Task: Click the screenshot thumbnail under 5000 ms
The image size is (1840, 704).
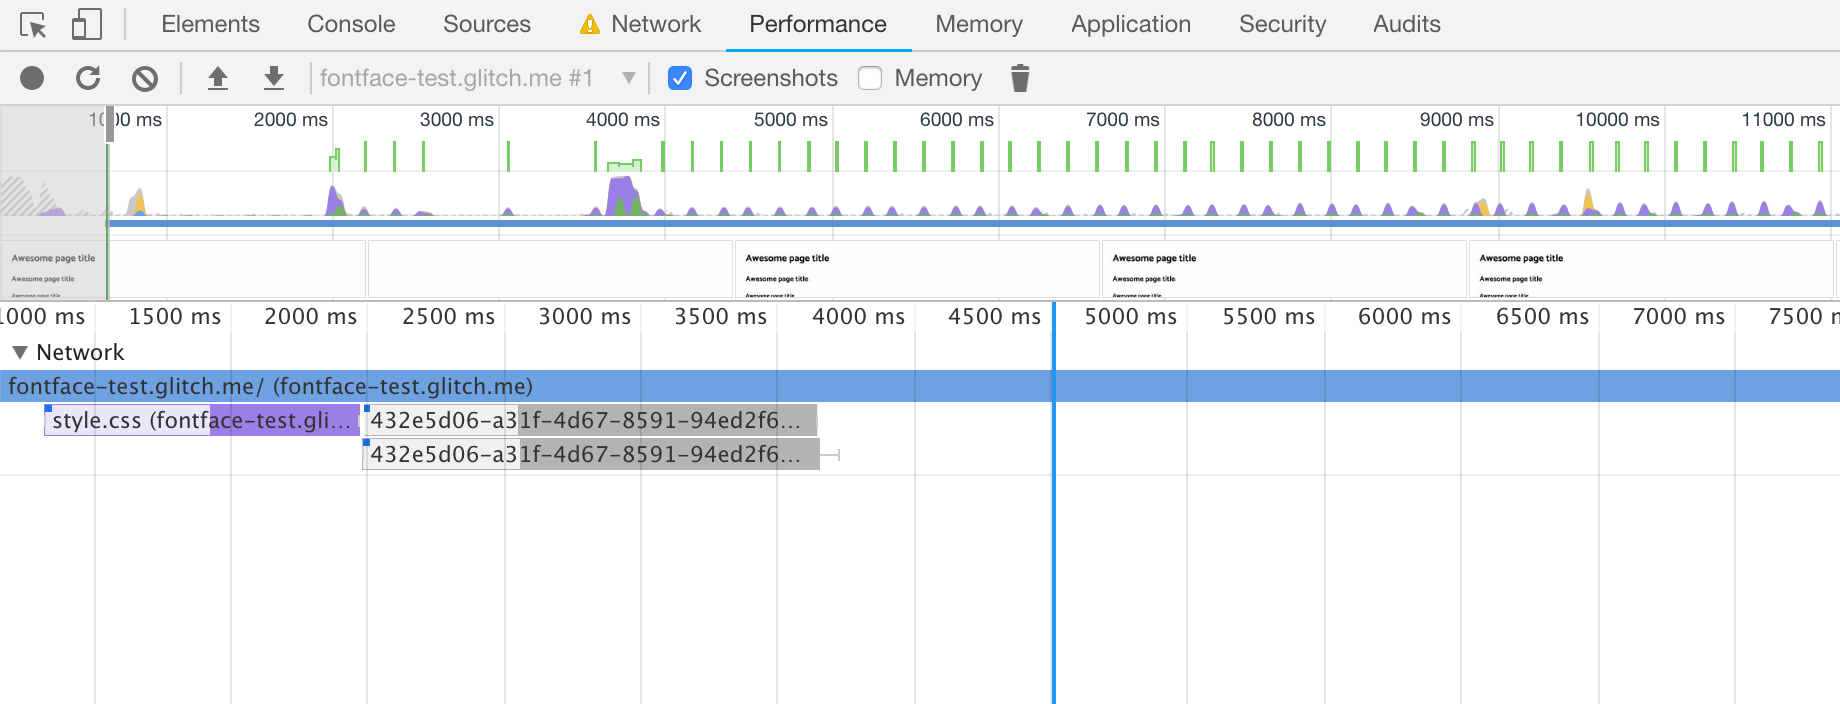Action: (916, 269)
